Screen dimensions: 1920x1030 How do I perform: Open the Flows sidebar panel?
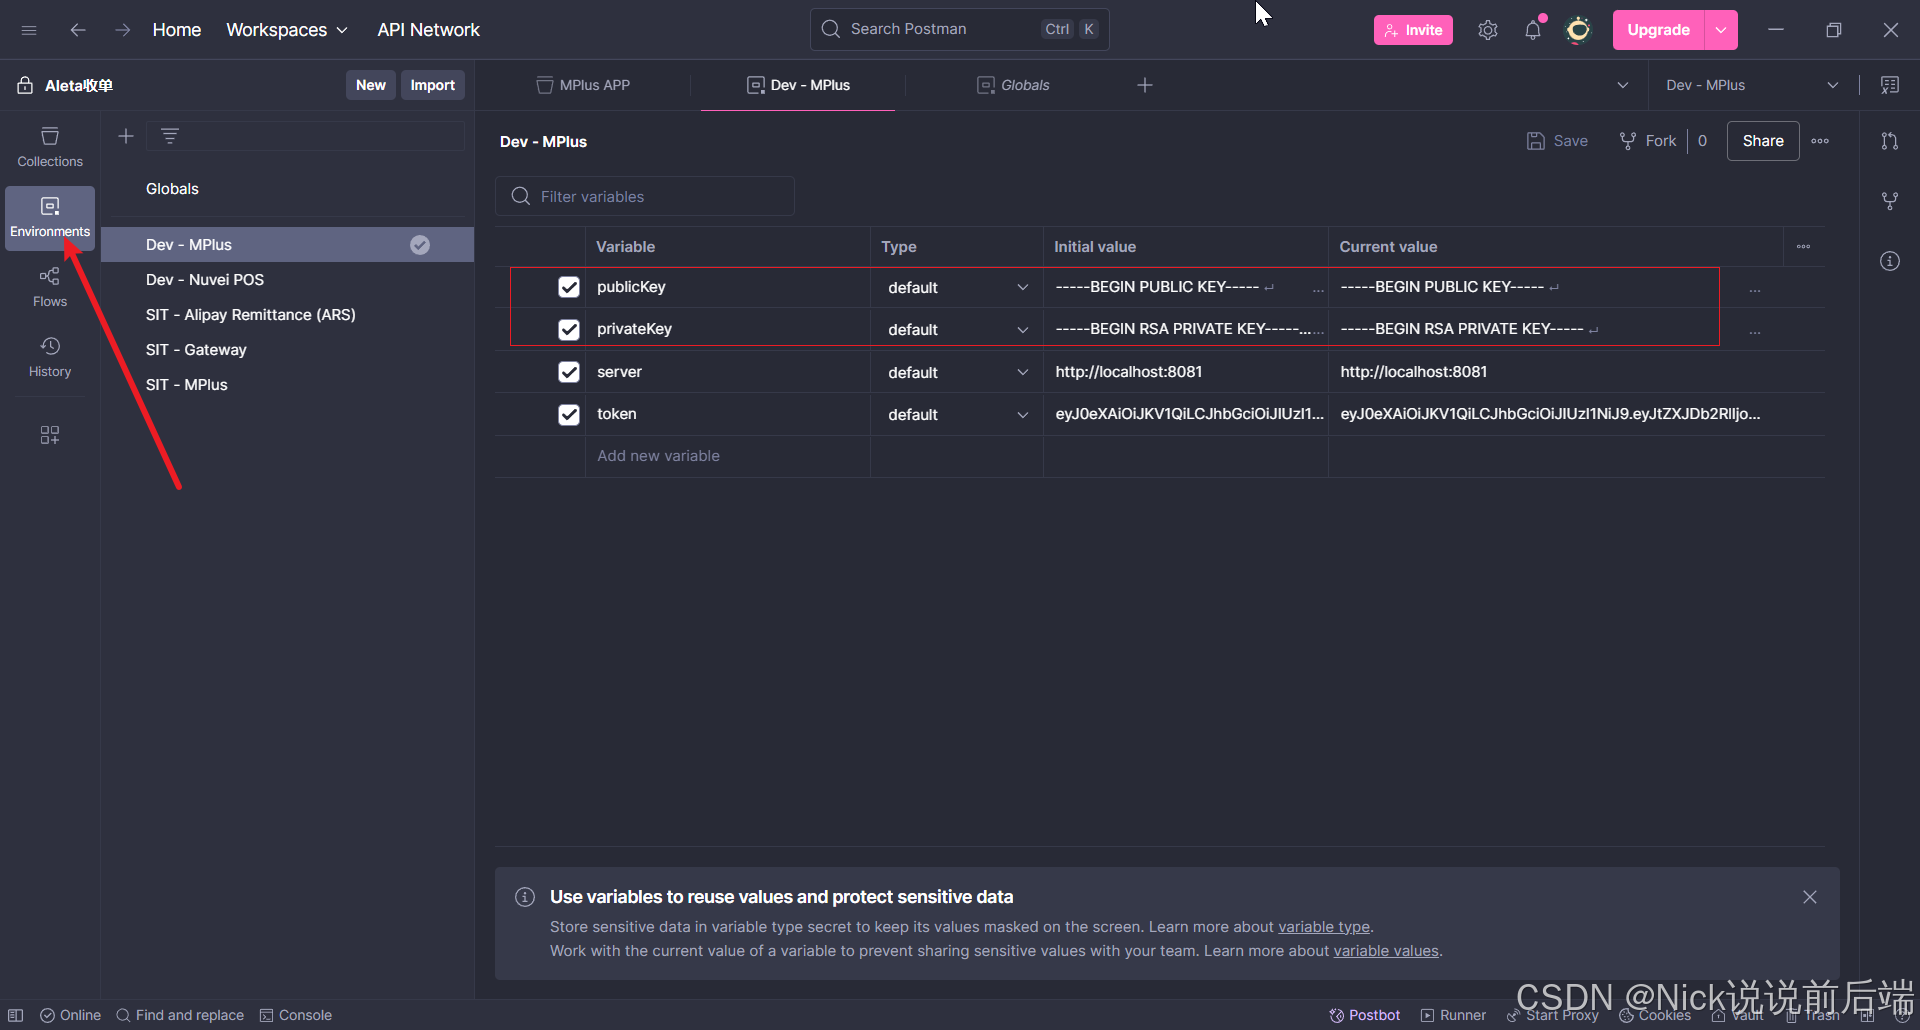coord(50,287)
